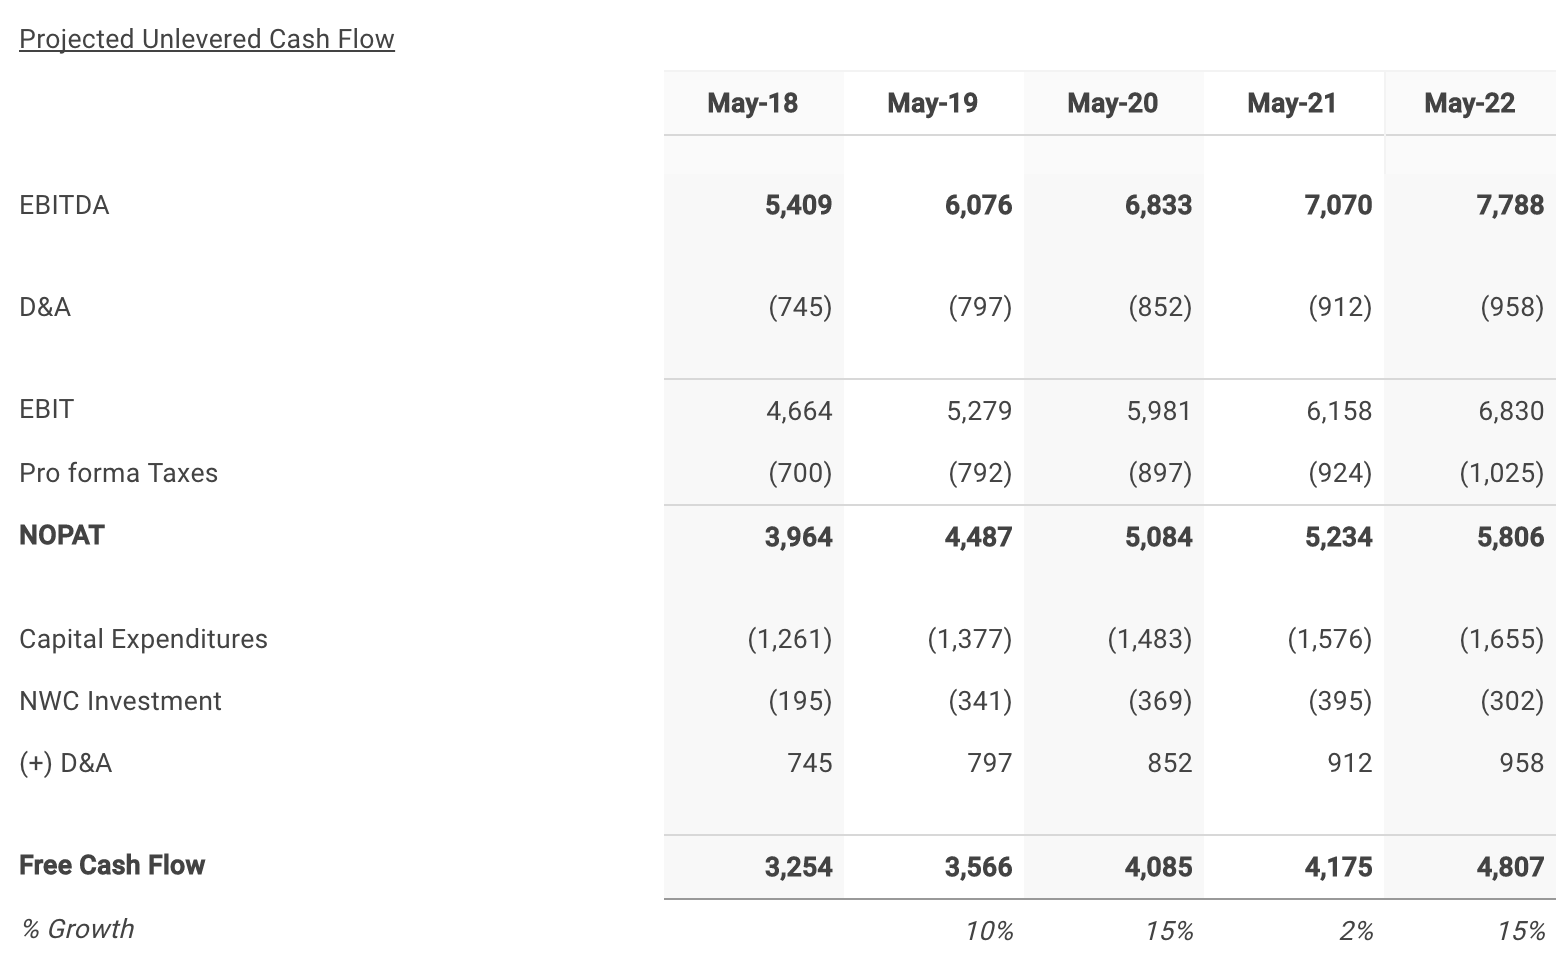Click the Projected Unlevered Cash Flow heading
The height and width of the screenshot is (972, 1556).
pyautogui.click(x=207, y=39)
